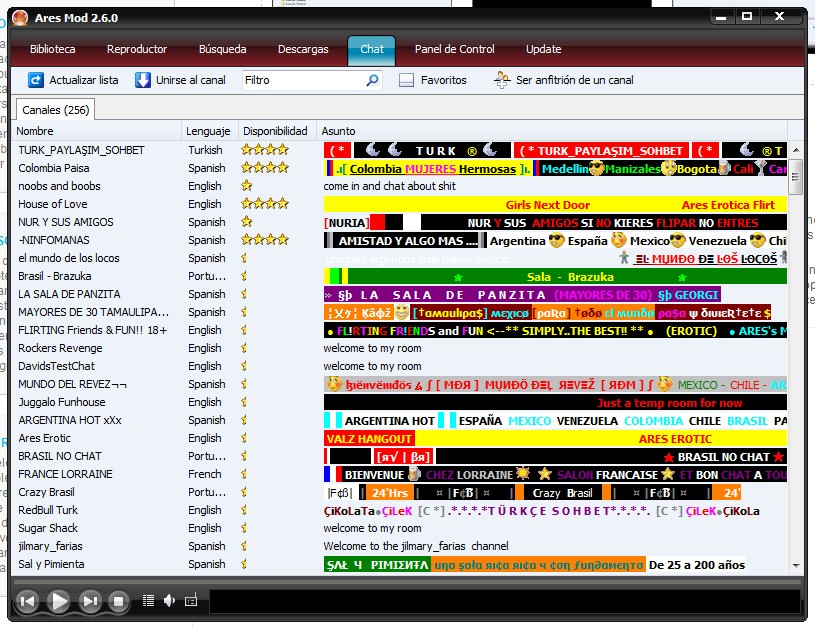Sort by the Disponibilidad column header

click(277, 131)
